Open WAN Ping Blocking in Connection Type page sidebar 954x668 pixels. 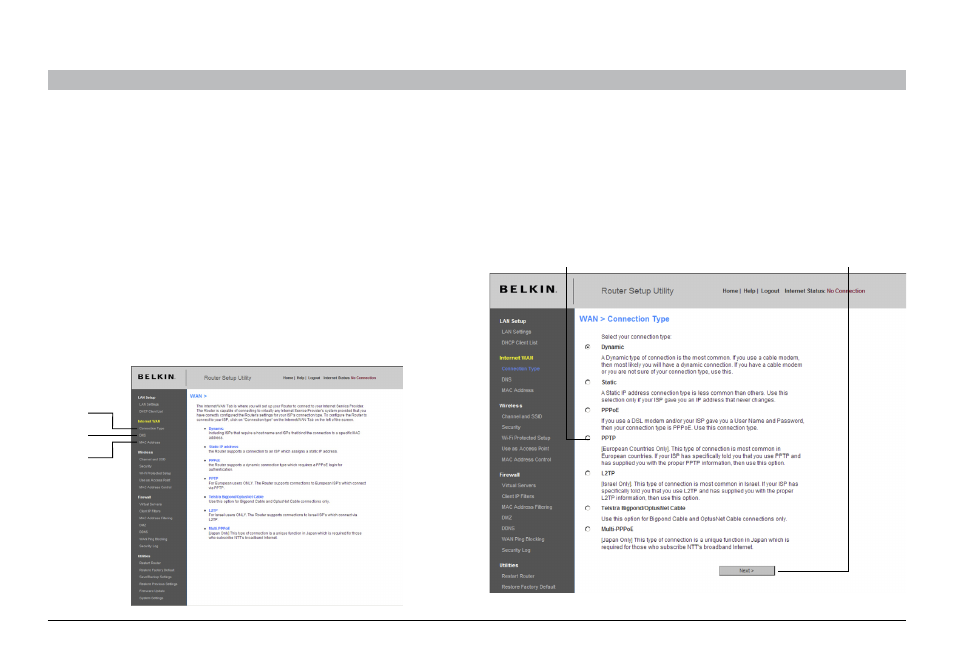[523, 539]
